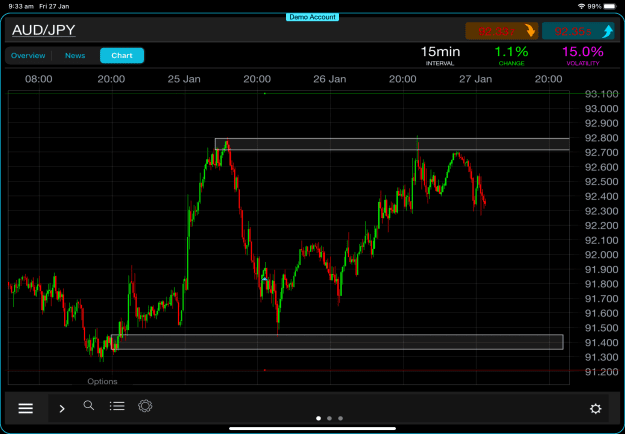Select the lower support rectangle near 91.400
Screen dimensions: 625x434
click(337, 342)
